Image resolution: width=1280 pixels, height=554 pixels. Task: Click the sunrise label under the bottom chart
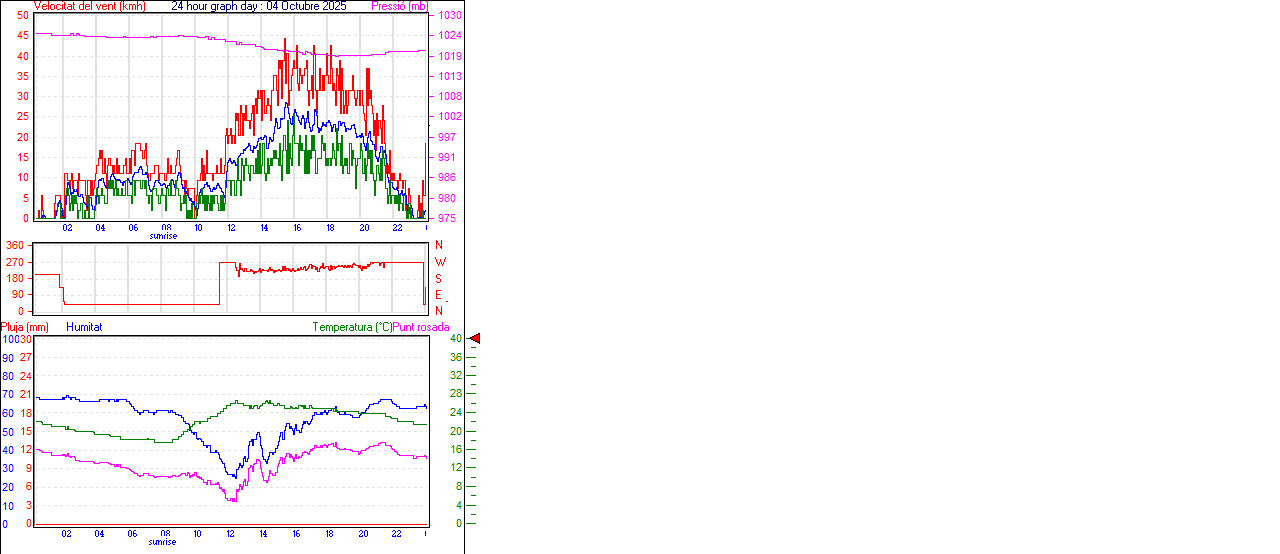[x=163, y=542]
